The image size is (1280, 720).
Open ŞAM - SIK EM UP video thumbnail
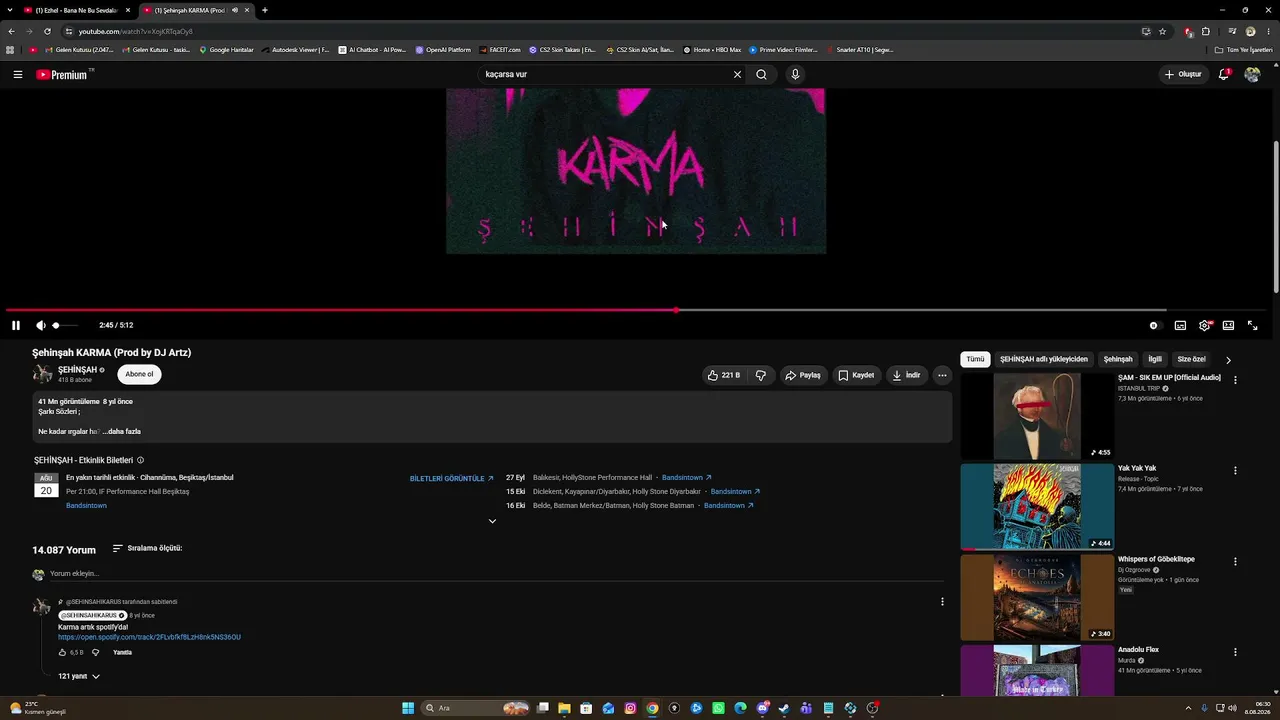(1037, 416)
